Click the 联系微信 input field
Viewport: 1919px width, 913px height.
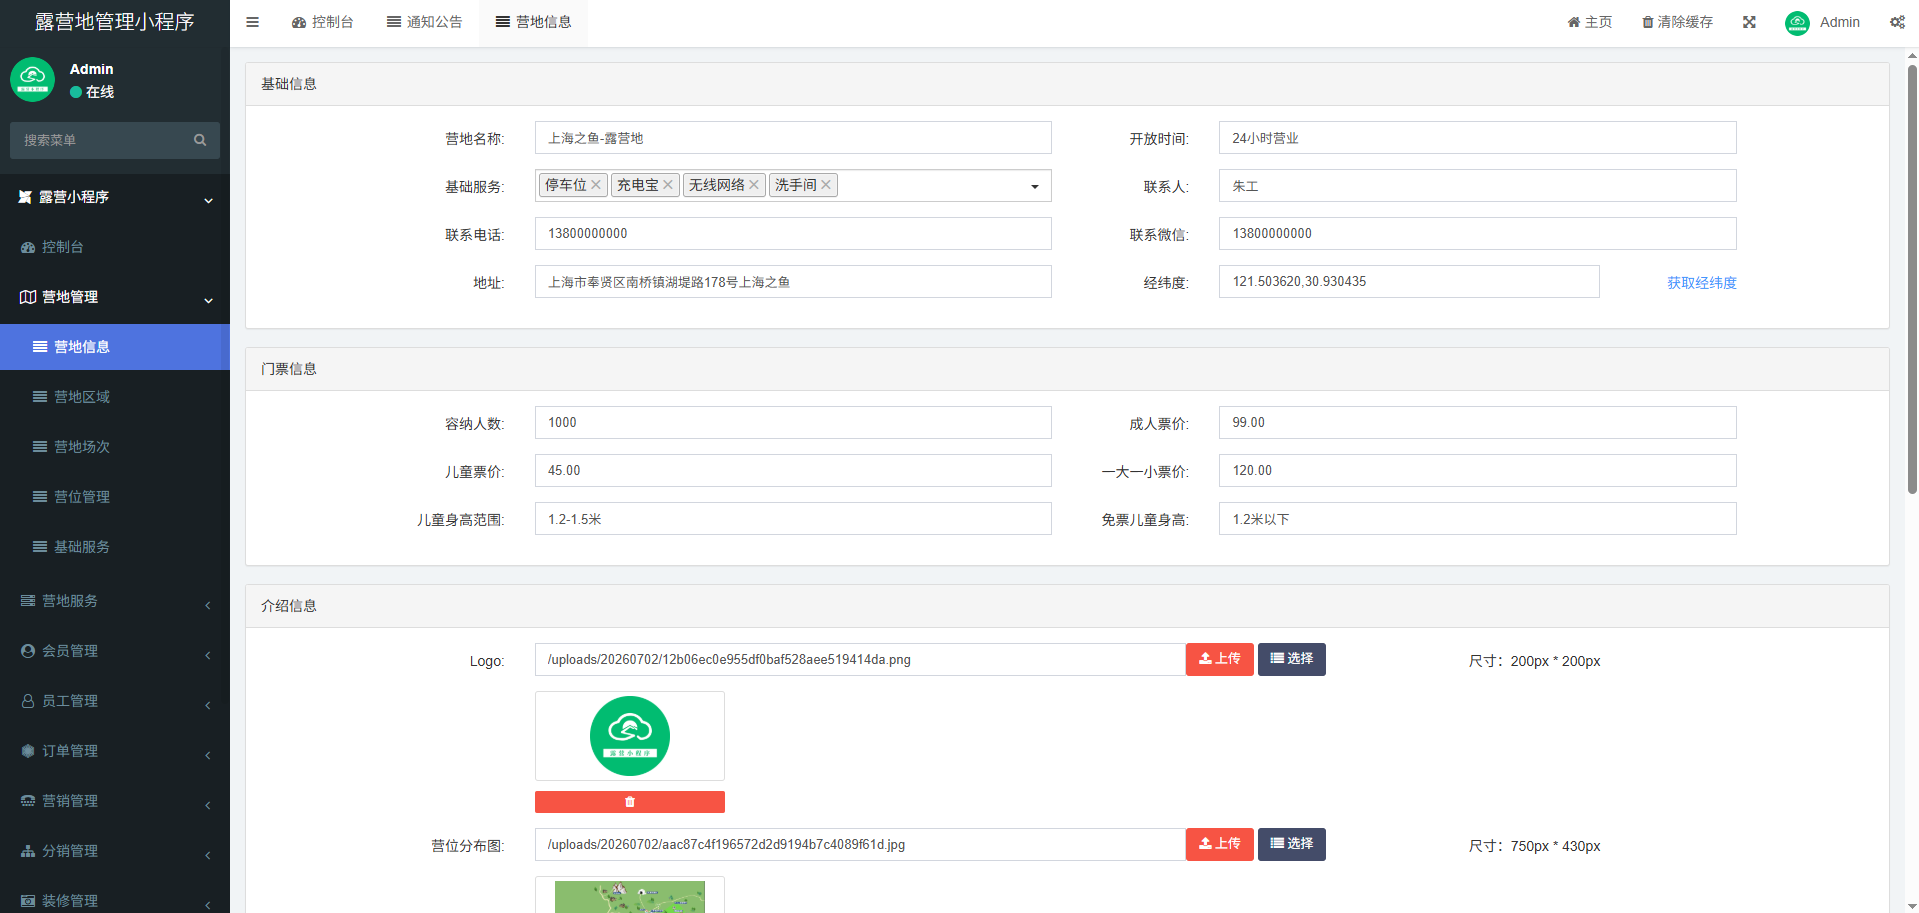point(1477,234)
